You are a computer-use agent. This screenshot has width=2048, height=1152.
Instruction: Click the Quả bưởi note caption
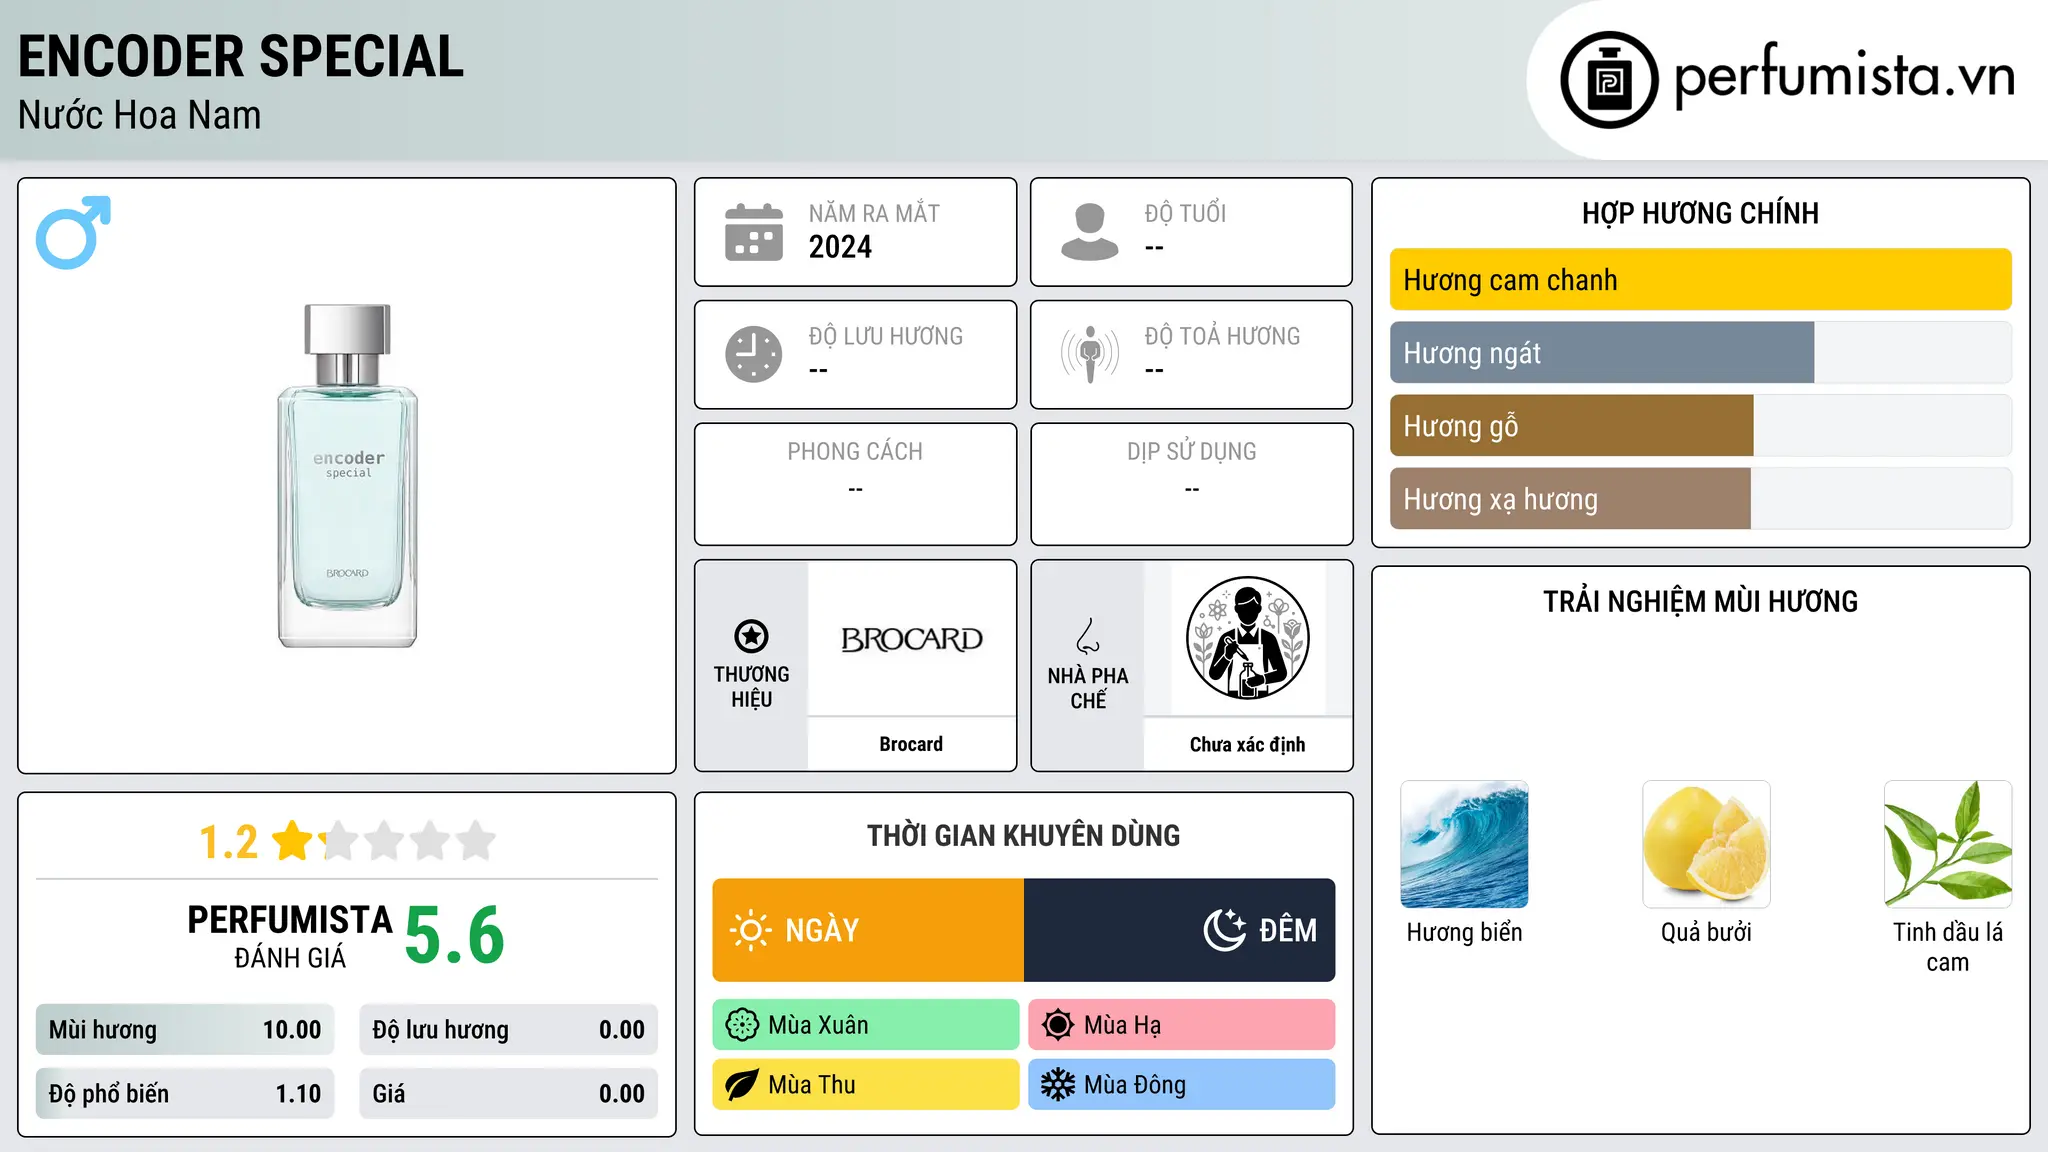[1706, 932]
